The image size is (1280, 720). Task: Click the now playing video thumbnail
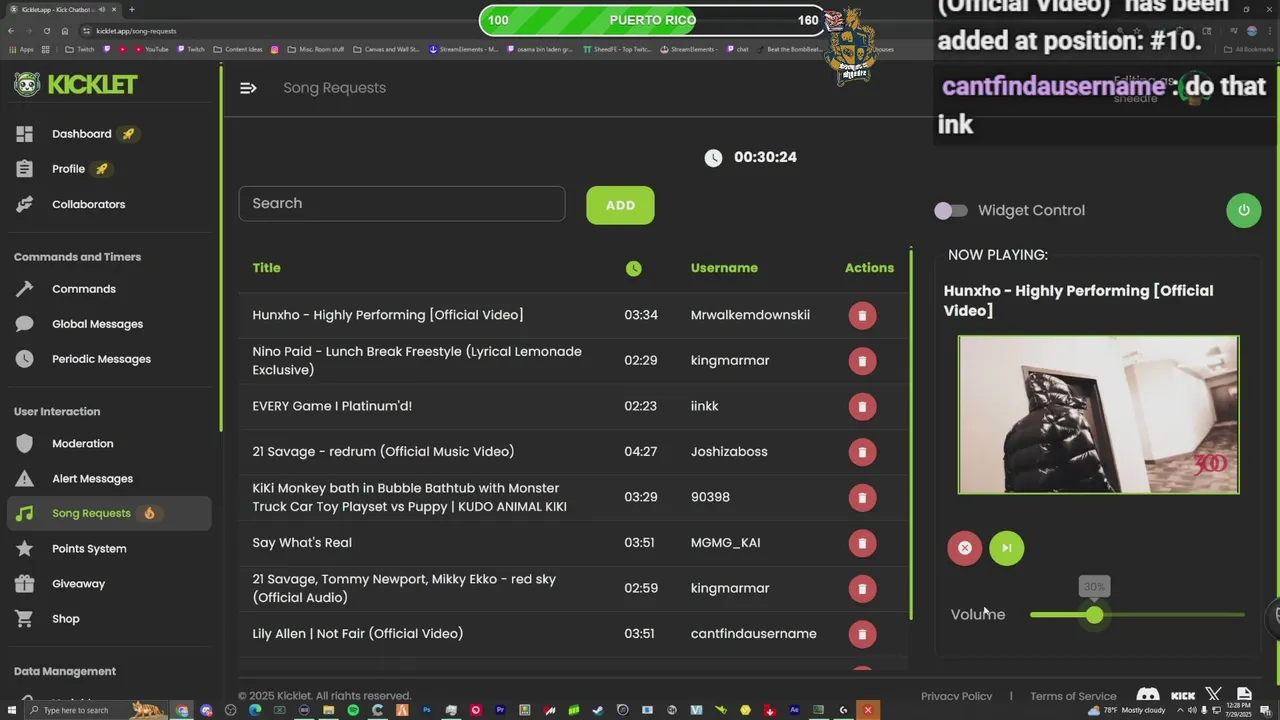tap(1098, 415)
